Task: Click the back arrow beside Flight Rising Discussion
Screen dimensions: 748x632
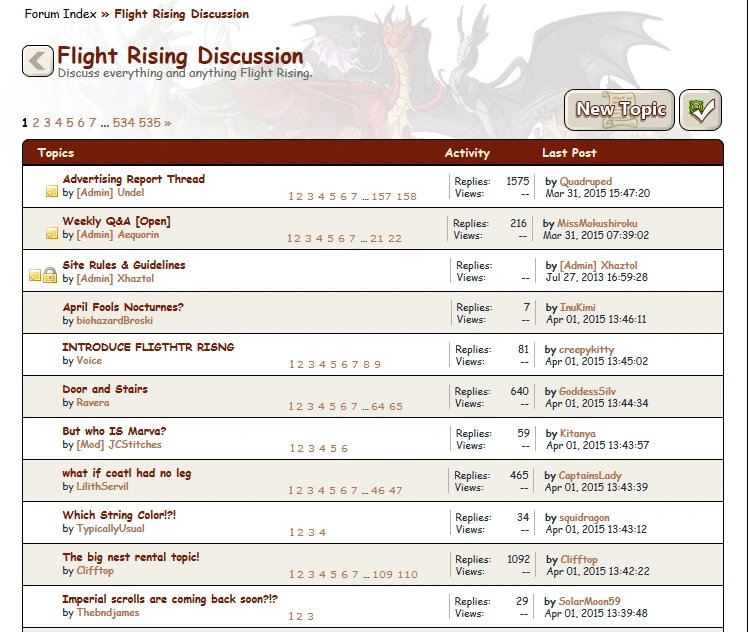Action: 38,61
